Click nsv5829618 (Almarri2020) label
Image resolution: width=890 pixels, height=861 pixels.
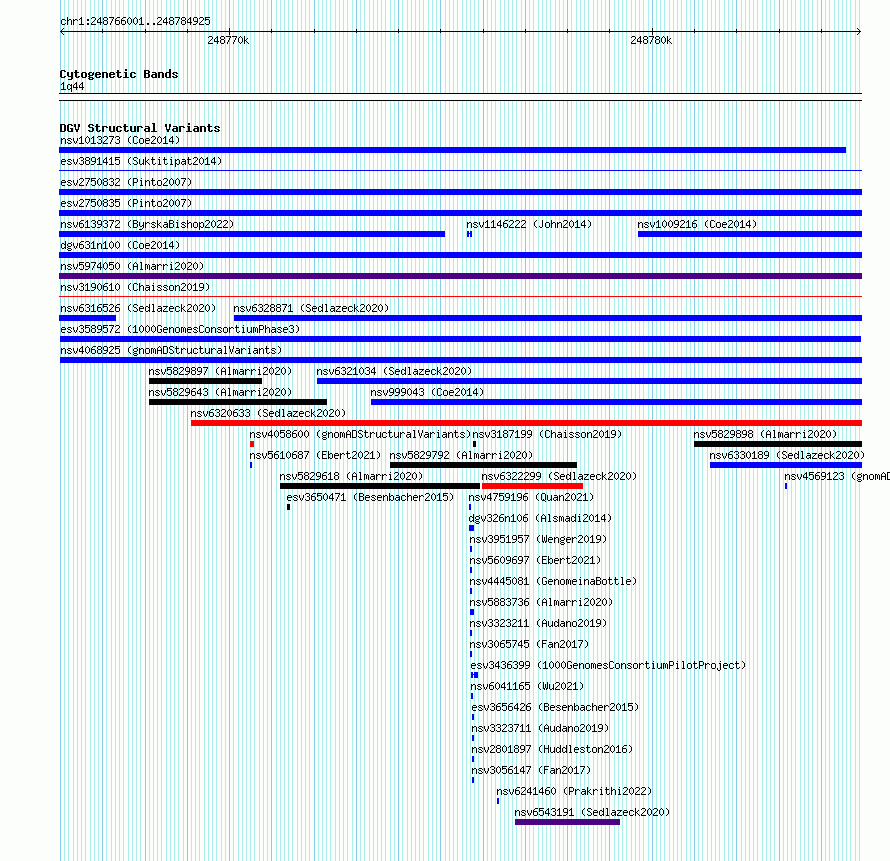click(351, 476)
